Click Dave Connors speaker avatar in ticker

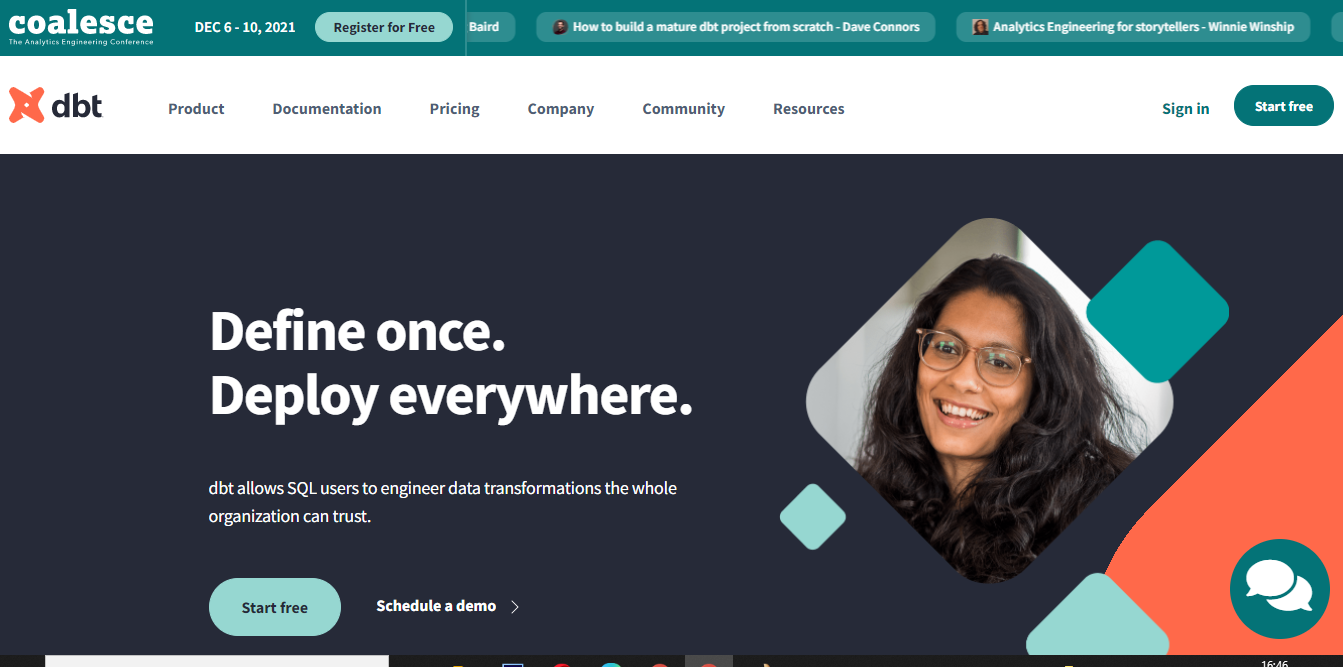tap(560, 27)
